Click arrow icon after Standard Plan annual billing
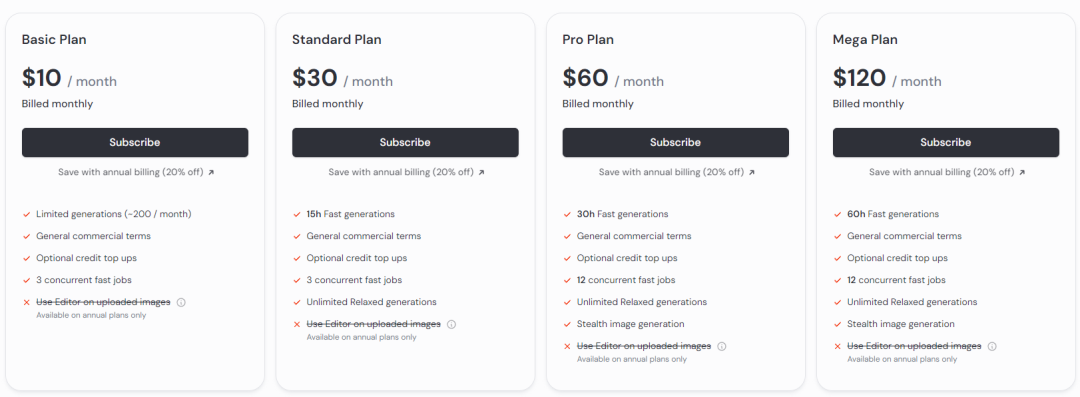This screenshot has height=397, width=1080. pos(481,172)
